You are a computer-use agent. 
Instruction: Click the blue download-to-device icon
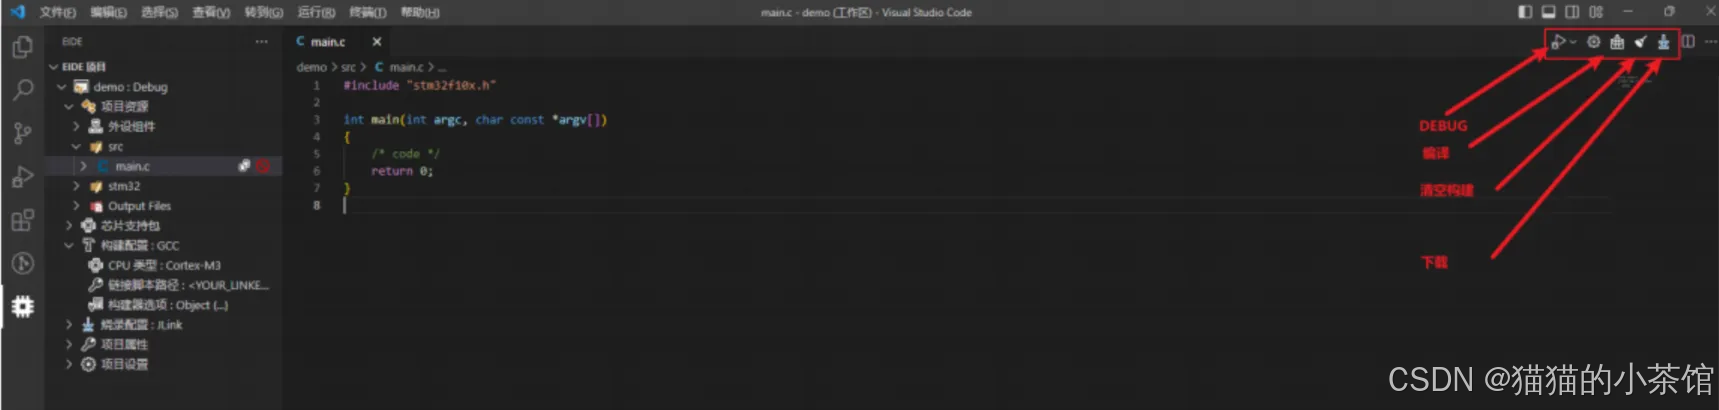click(1663, 42)
